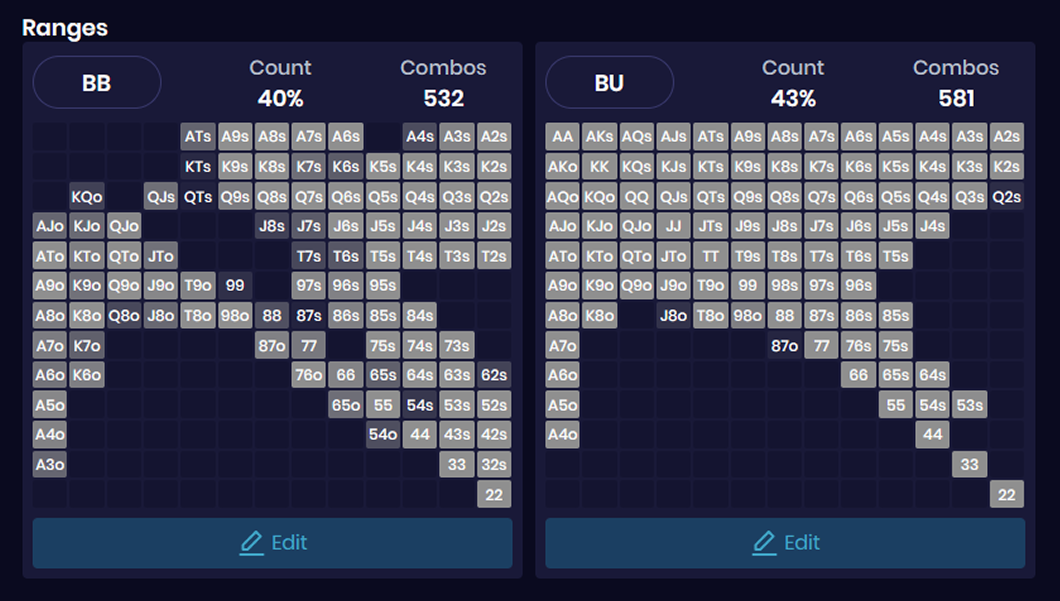Toggle the AA cell in BU range
The height and width of the screenshot is (601, 1060).
coord(563,137)
